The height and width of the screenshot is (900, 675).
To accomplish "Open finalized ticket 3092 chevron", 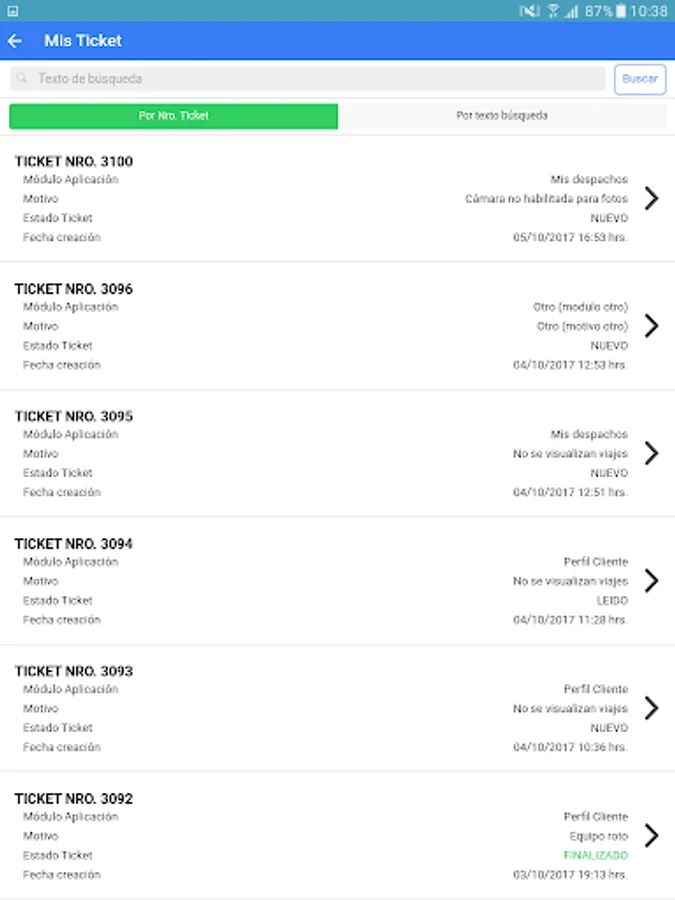I will pyautogui.click(x=651, y=836).
